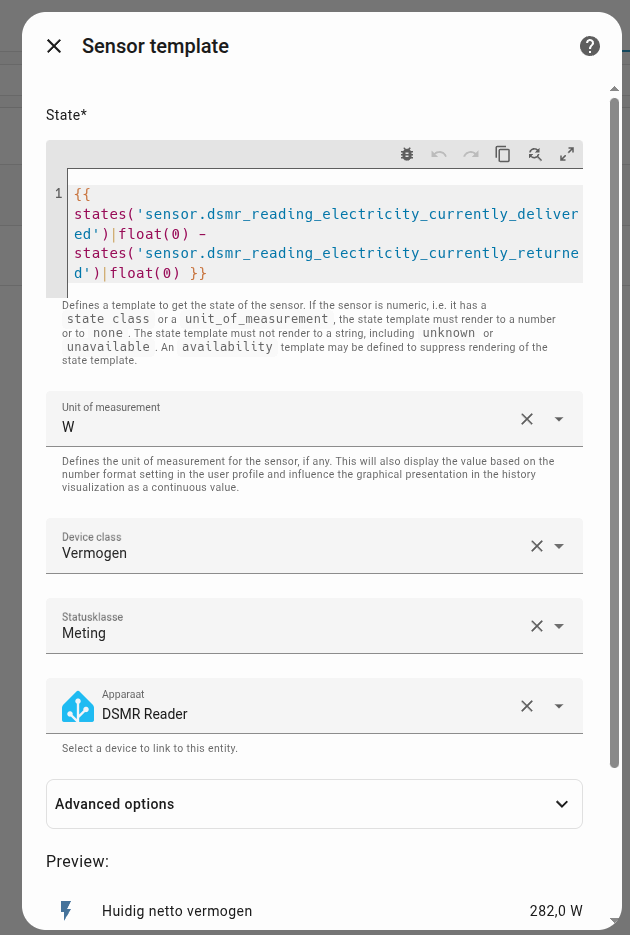This screenshot has height=935, width=630.
Task: Open the help question mark icon
Action: coord(590,46)
